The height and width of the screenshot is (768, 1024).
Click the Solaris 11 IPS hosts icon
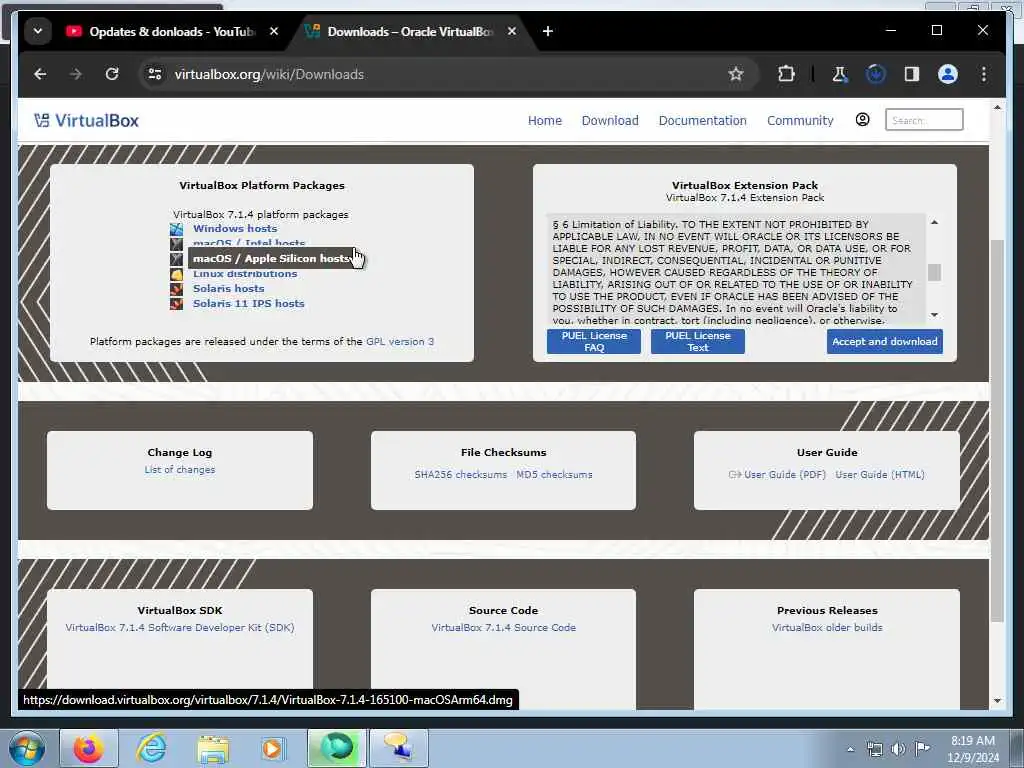pyautogui.click(x=176, y=304)
